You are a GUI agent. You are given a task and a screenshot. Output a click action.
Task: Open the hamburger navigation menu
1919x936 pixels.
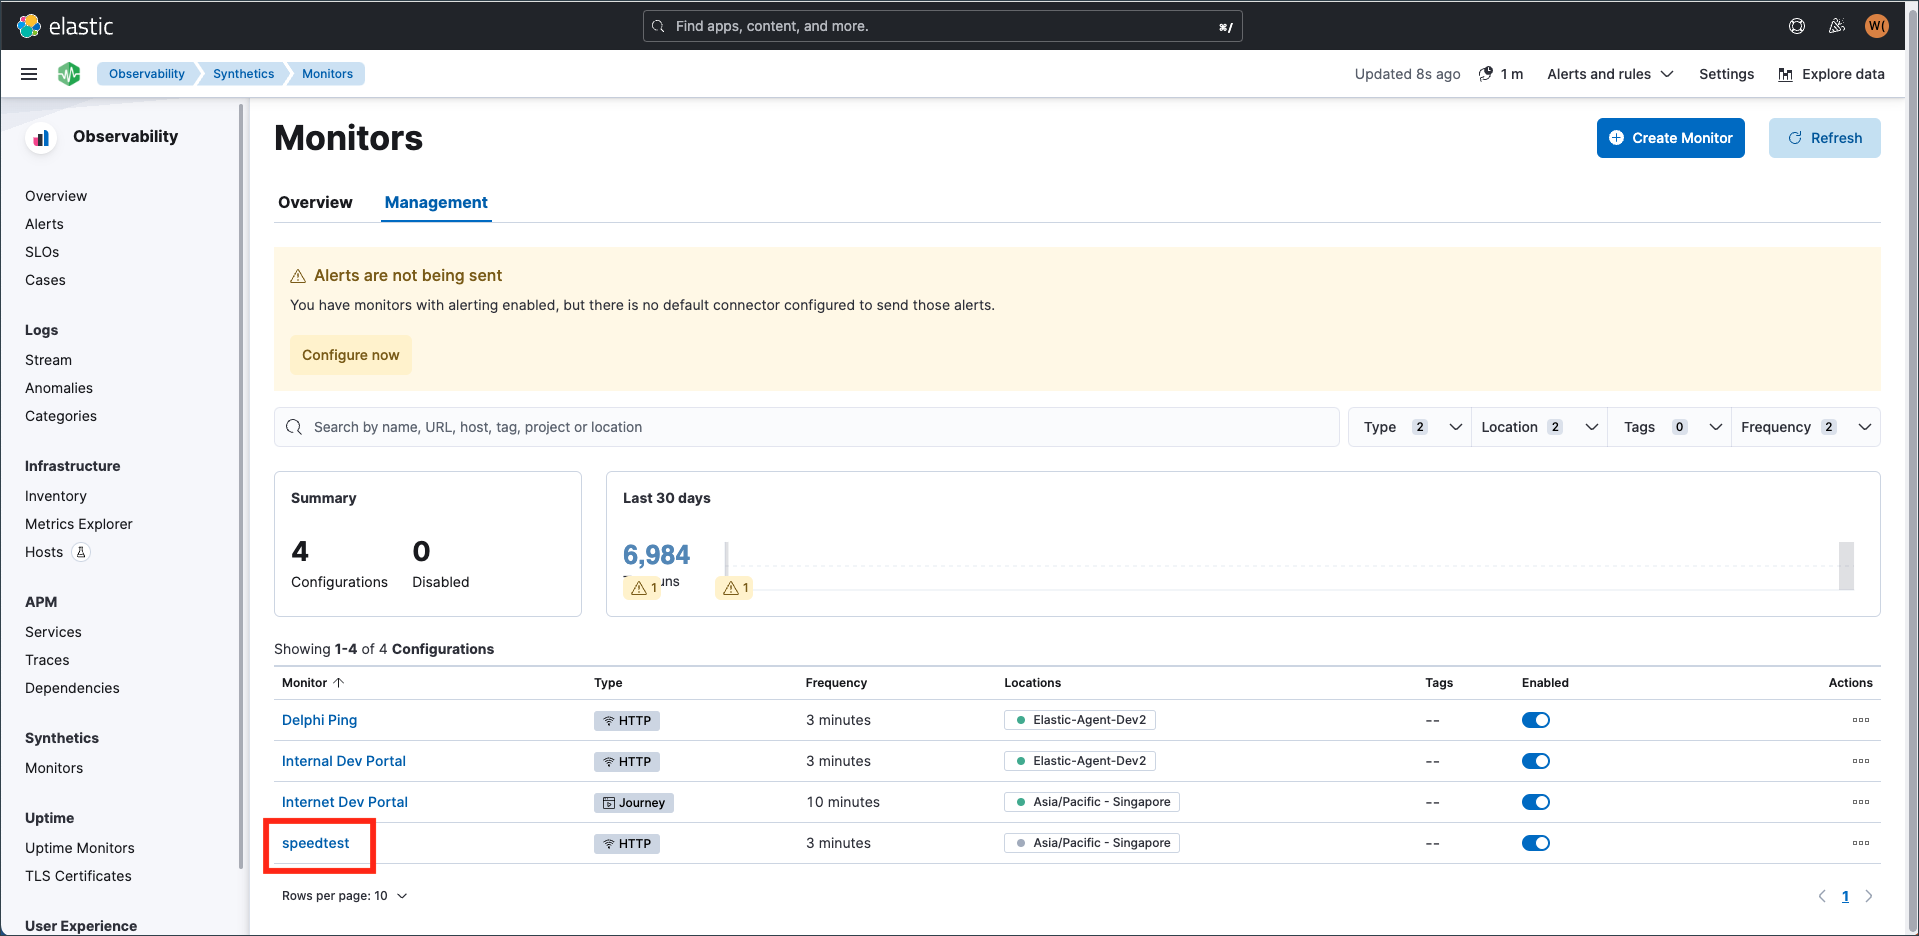point(29,74)
